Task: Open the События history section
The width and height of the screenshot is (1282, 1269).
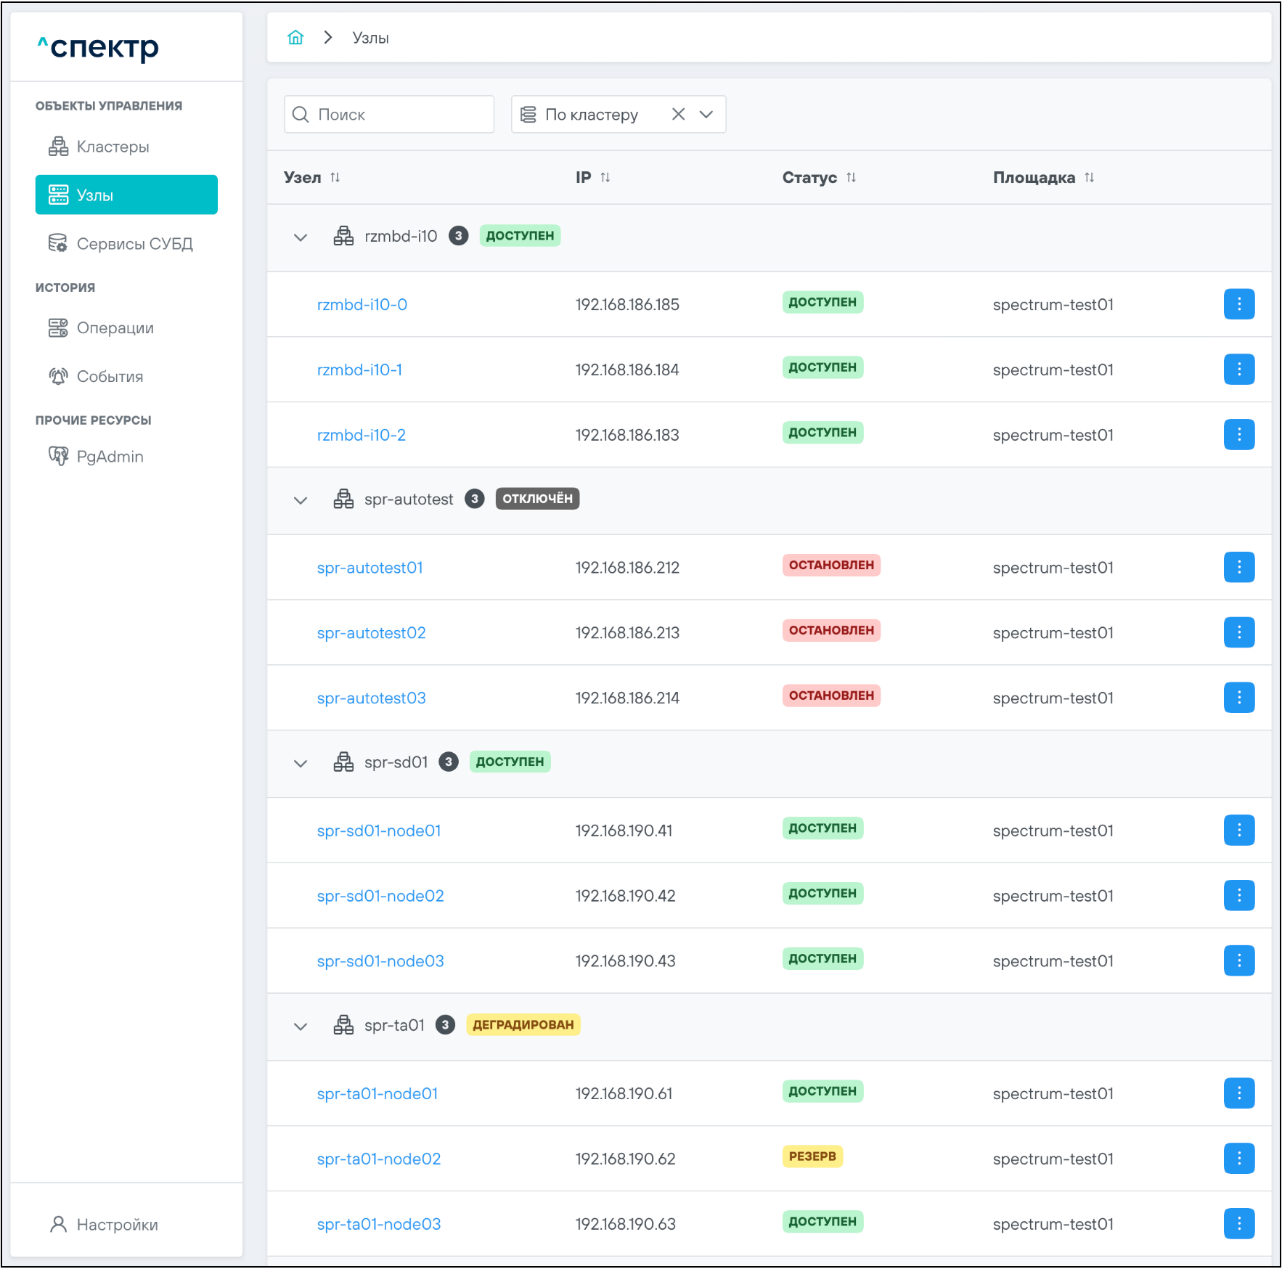Action: click(x=109, y=377)
